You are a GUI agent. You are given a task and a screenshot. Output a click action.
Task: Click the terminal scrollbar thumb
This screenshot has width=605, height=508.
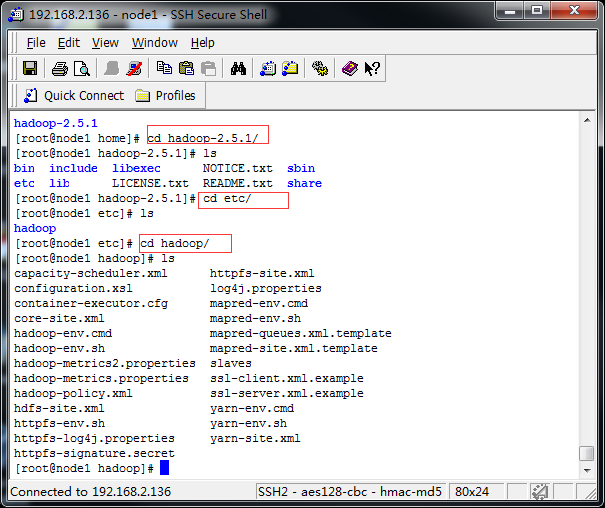[x=586, y=453]
